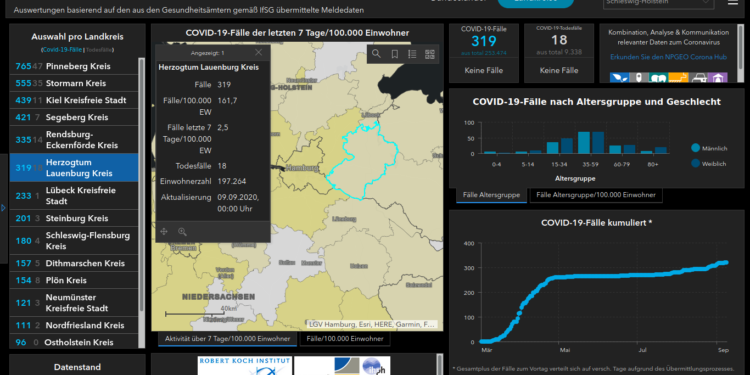750x375 pixels.
Task: Select Ostholstein Kreis
Action: click(74, 342)
